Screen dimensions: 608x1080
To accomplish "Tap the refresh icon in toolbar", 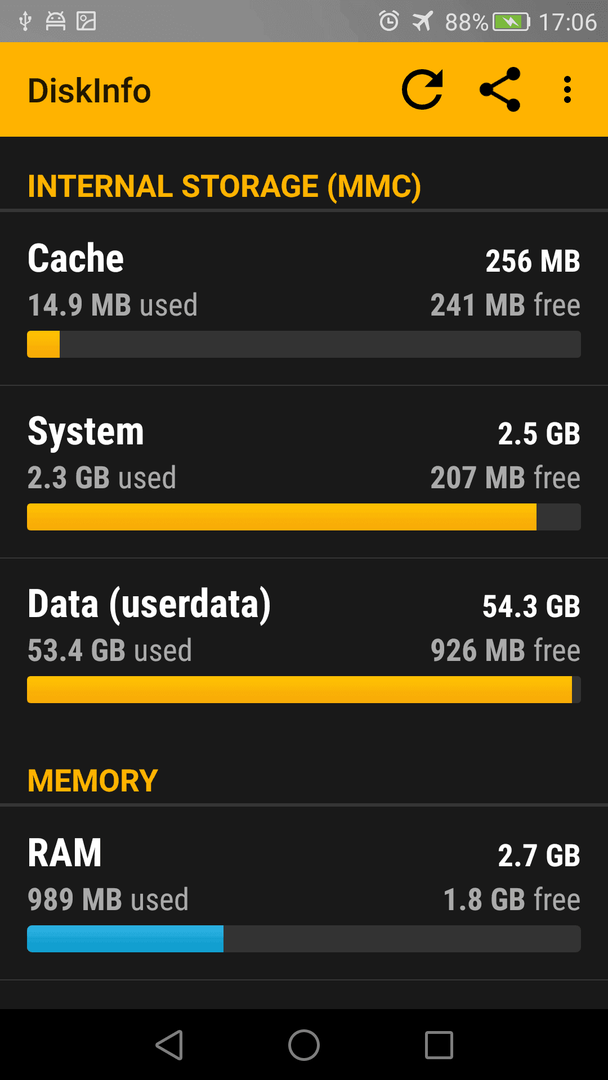I will point(422,90).
